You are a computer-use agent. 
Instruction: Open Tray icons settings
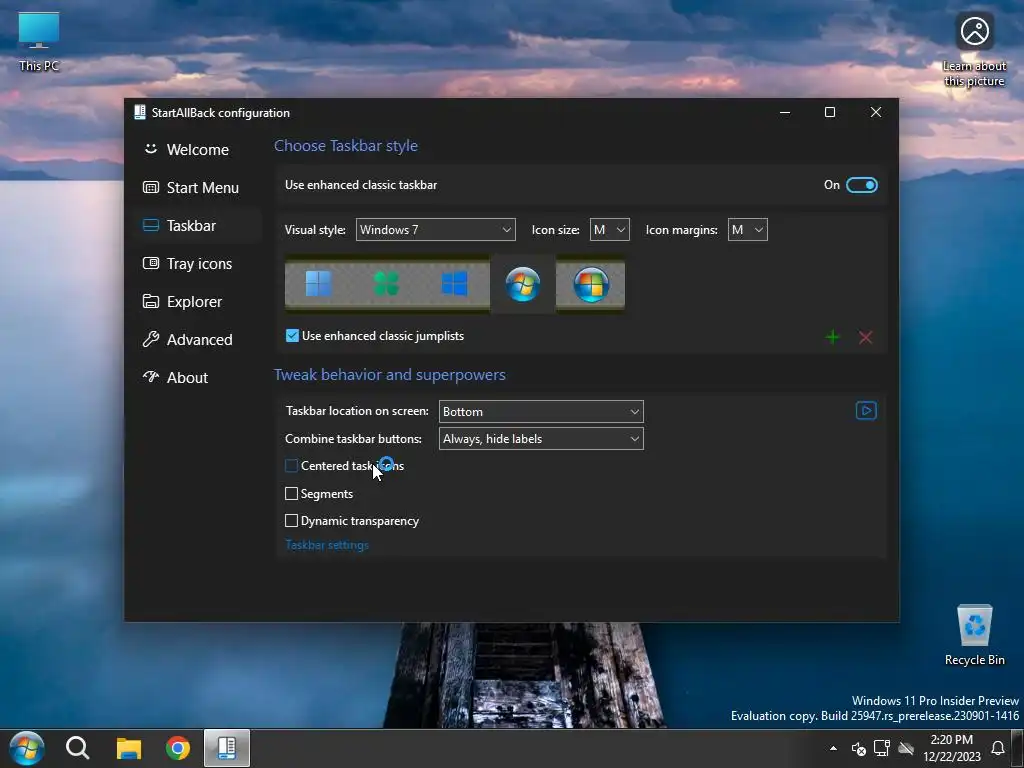tap(197, 263)
